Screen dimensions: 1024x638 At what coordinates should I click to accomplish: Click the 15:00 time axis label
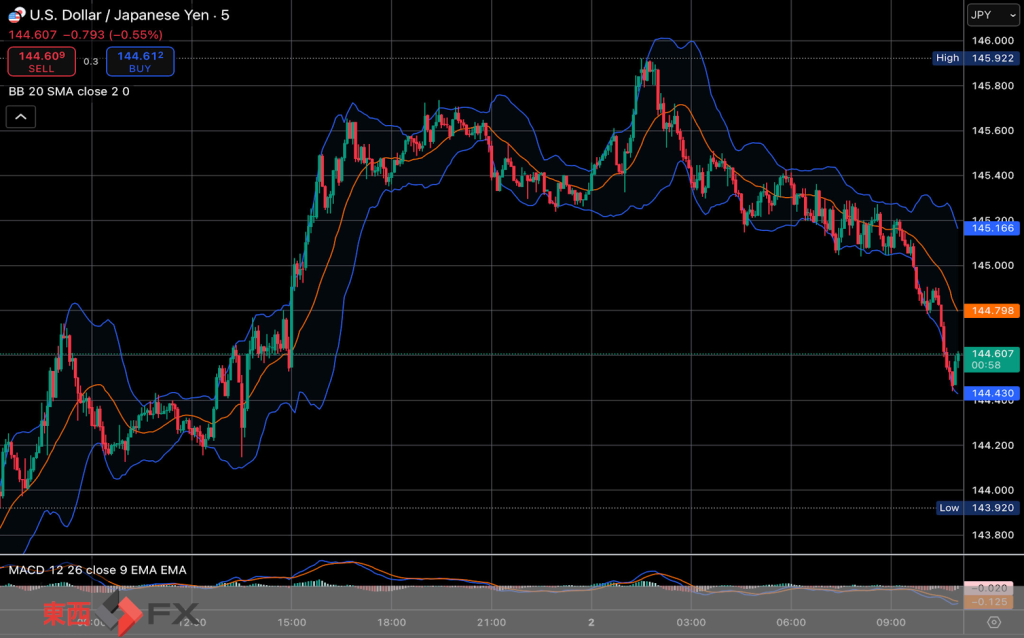coord(291,623)
